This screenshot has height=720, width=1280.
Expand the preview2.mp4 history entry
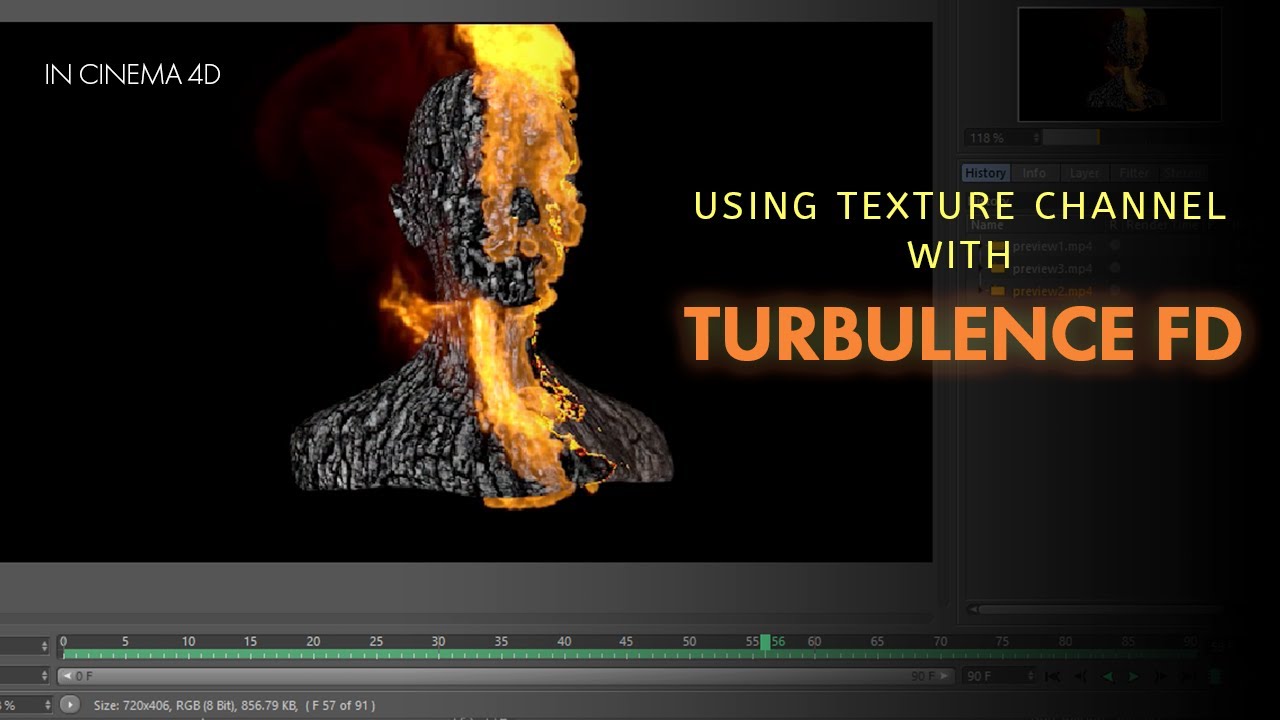981,292
